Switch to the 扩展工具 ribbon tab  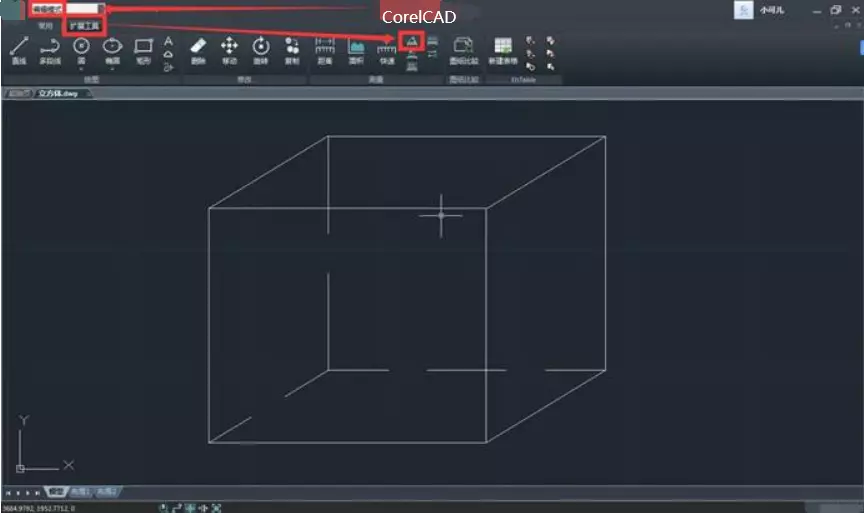click(x=84, y=26)
